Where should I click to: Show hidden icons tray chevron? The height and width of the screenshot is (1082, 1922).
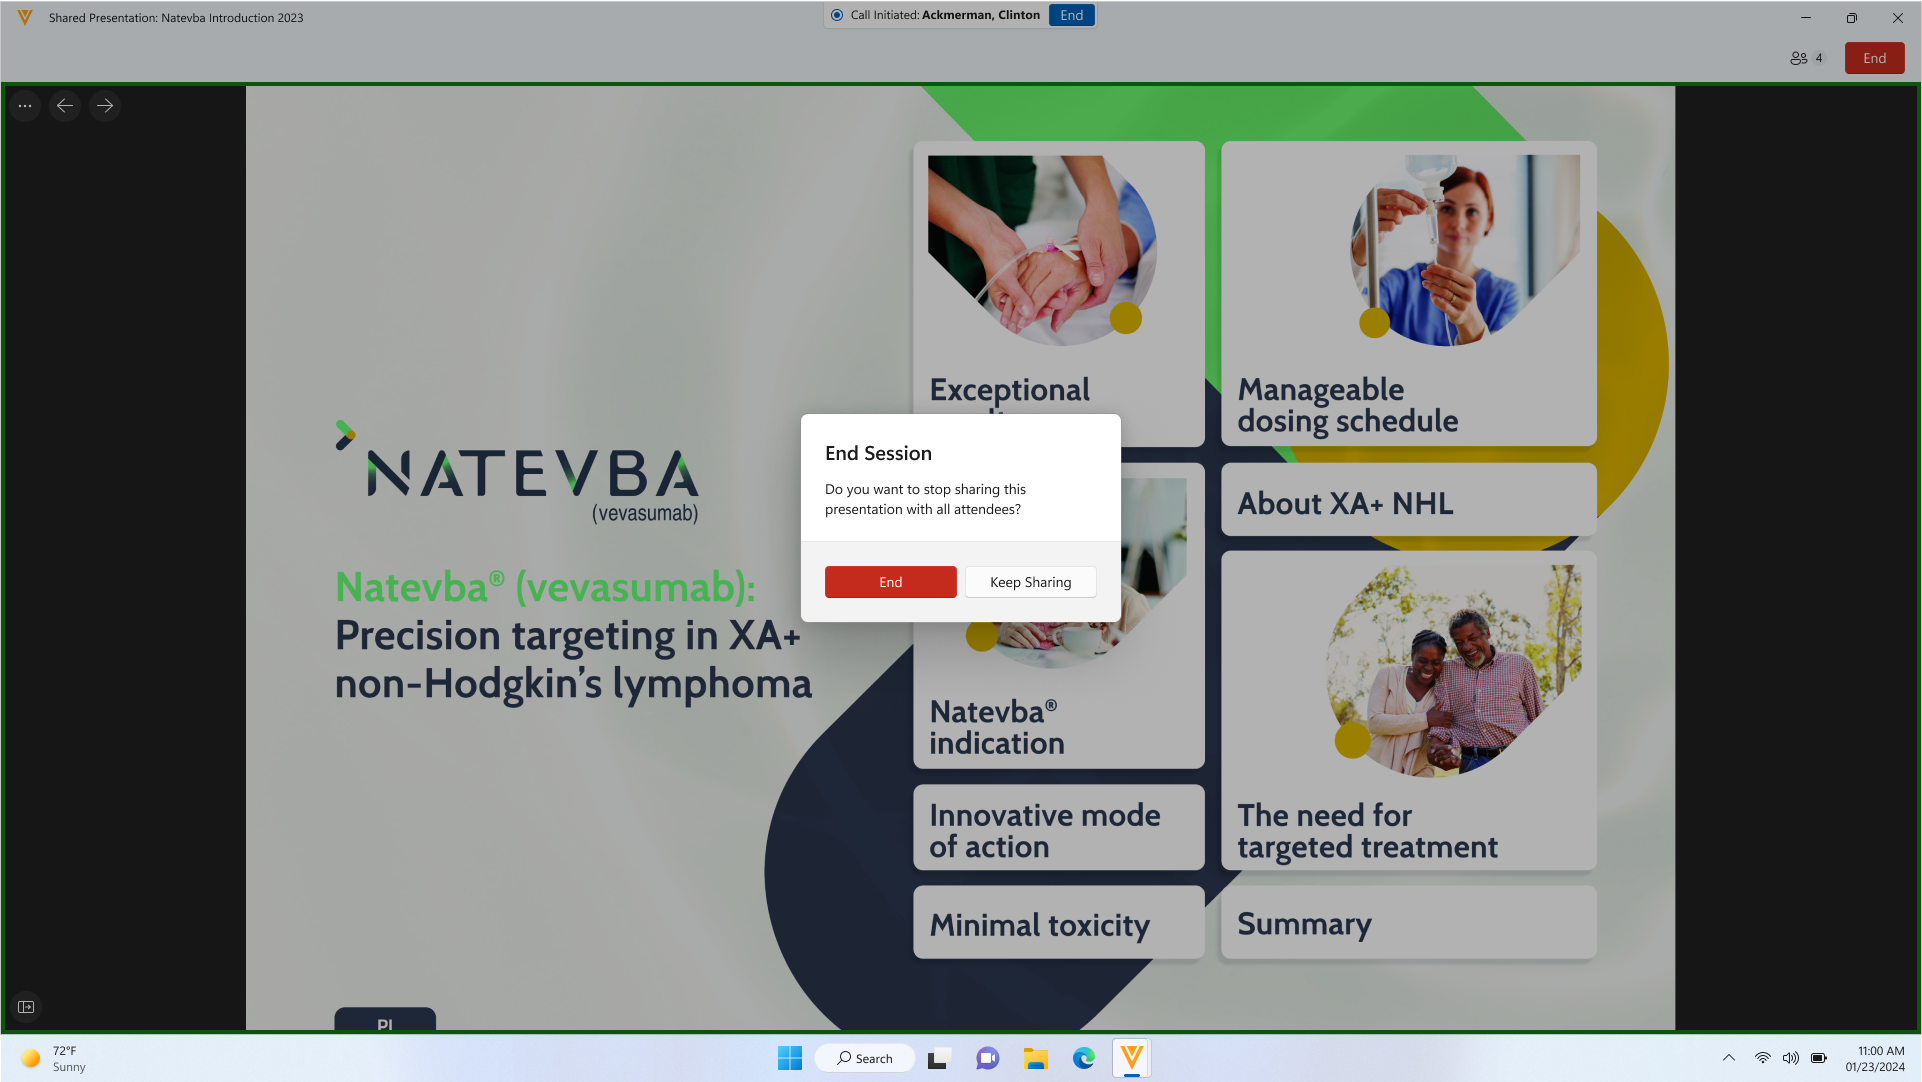1728,1058
